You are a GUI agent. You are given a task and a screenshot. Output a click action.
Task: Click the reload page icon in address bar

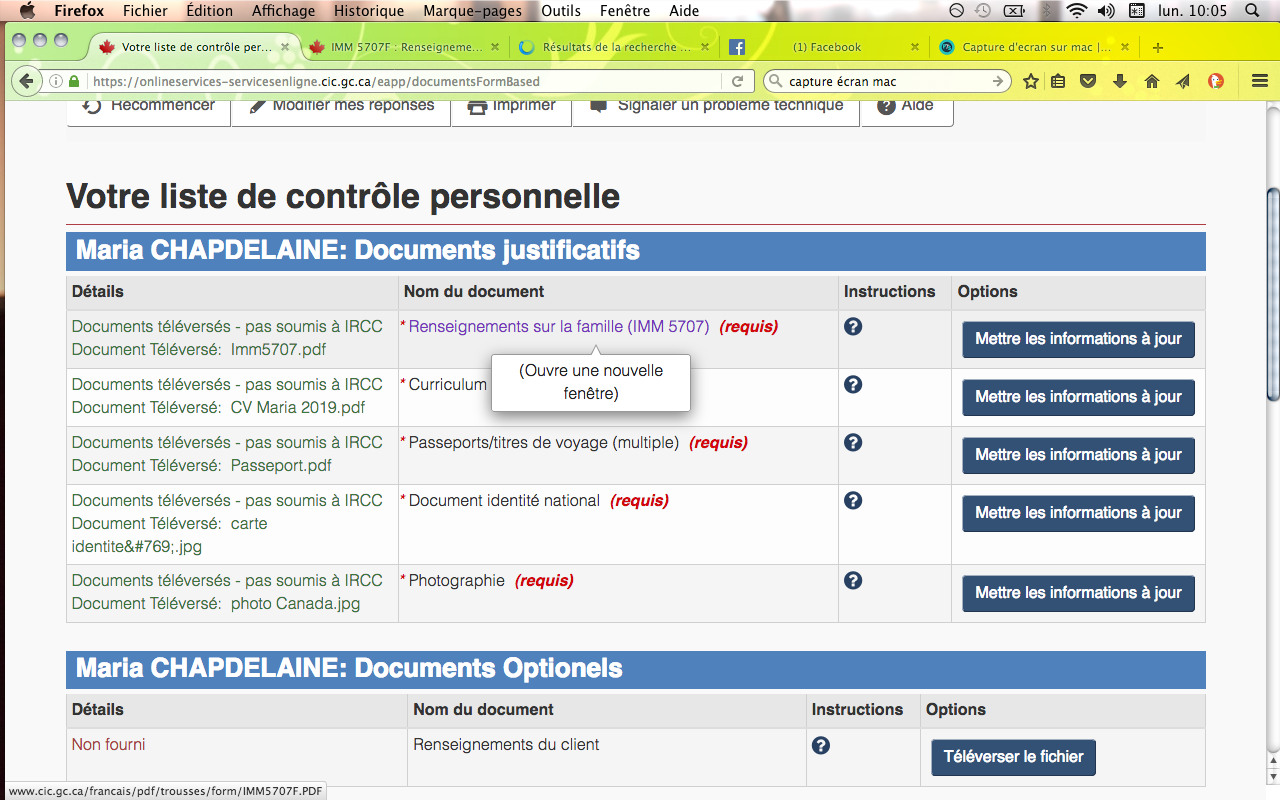coord(738,82)
